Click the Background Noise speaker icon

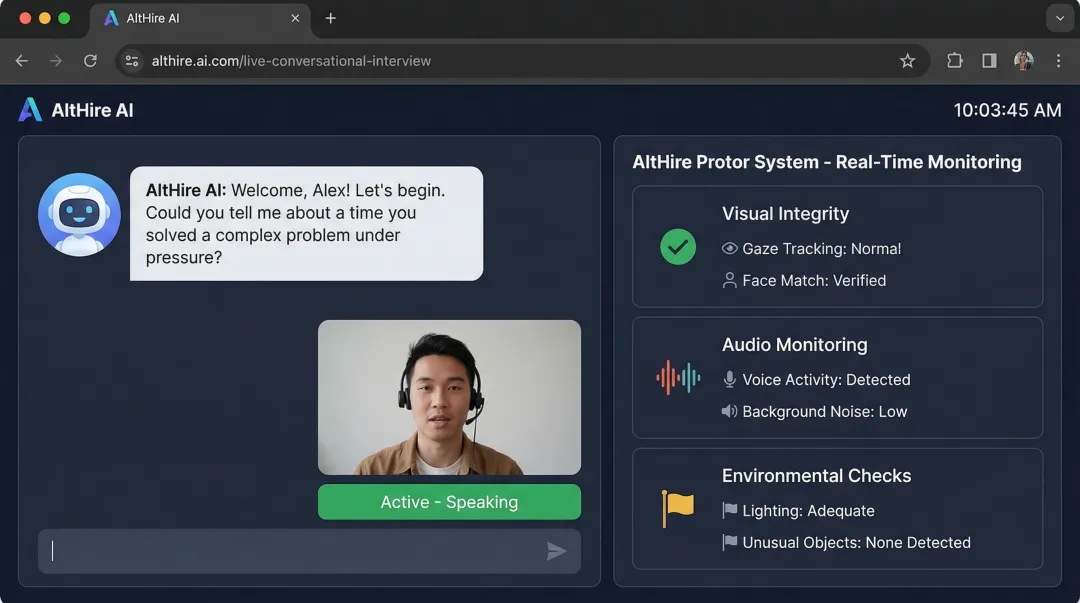pos(731,411)
